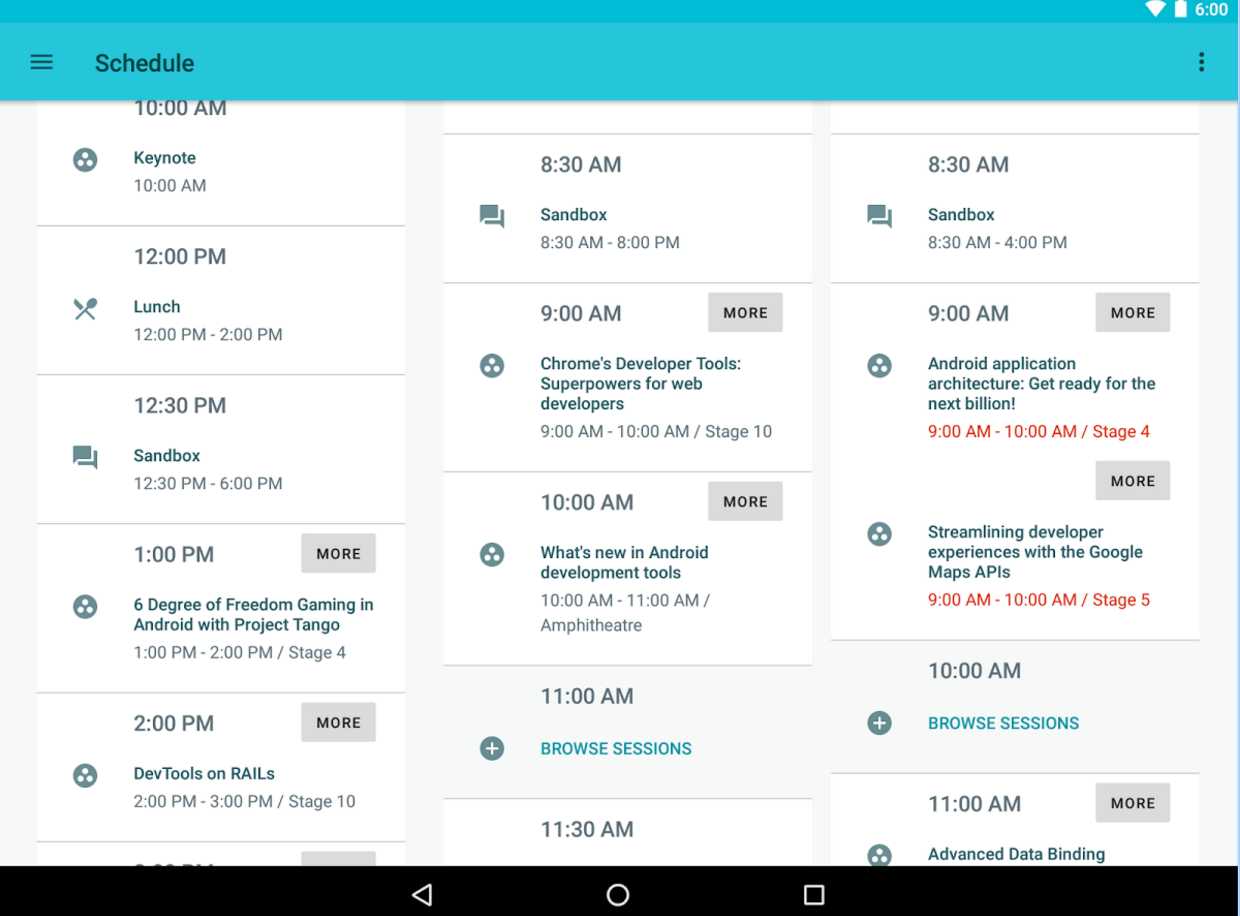Open the hamburger navigation menu
Viewport: 1240px width, 916px height.
point(41,62)
